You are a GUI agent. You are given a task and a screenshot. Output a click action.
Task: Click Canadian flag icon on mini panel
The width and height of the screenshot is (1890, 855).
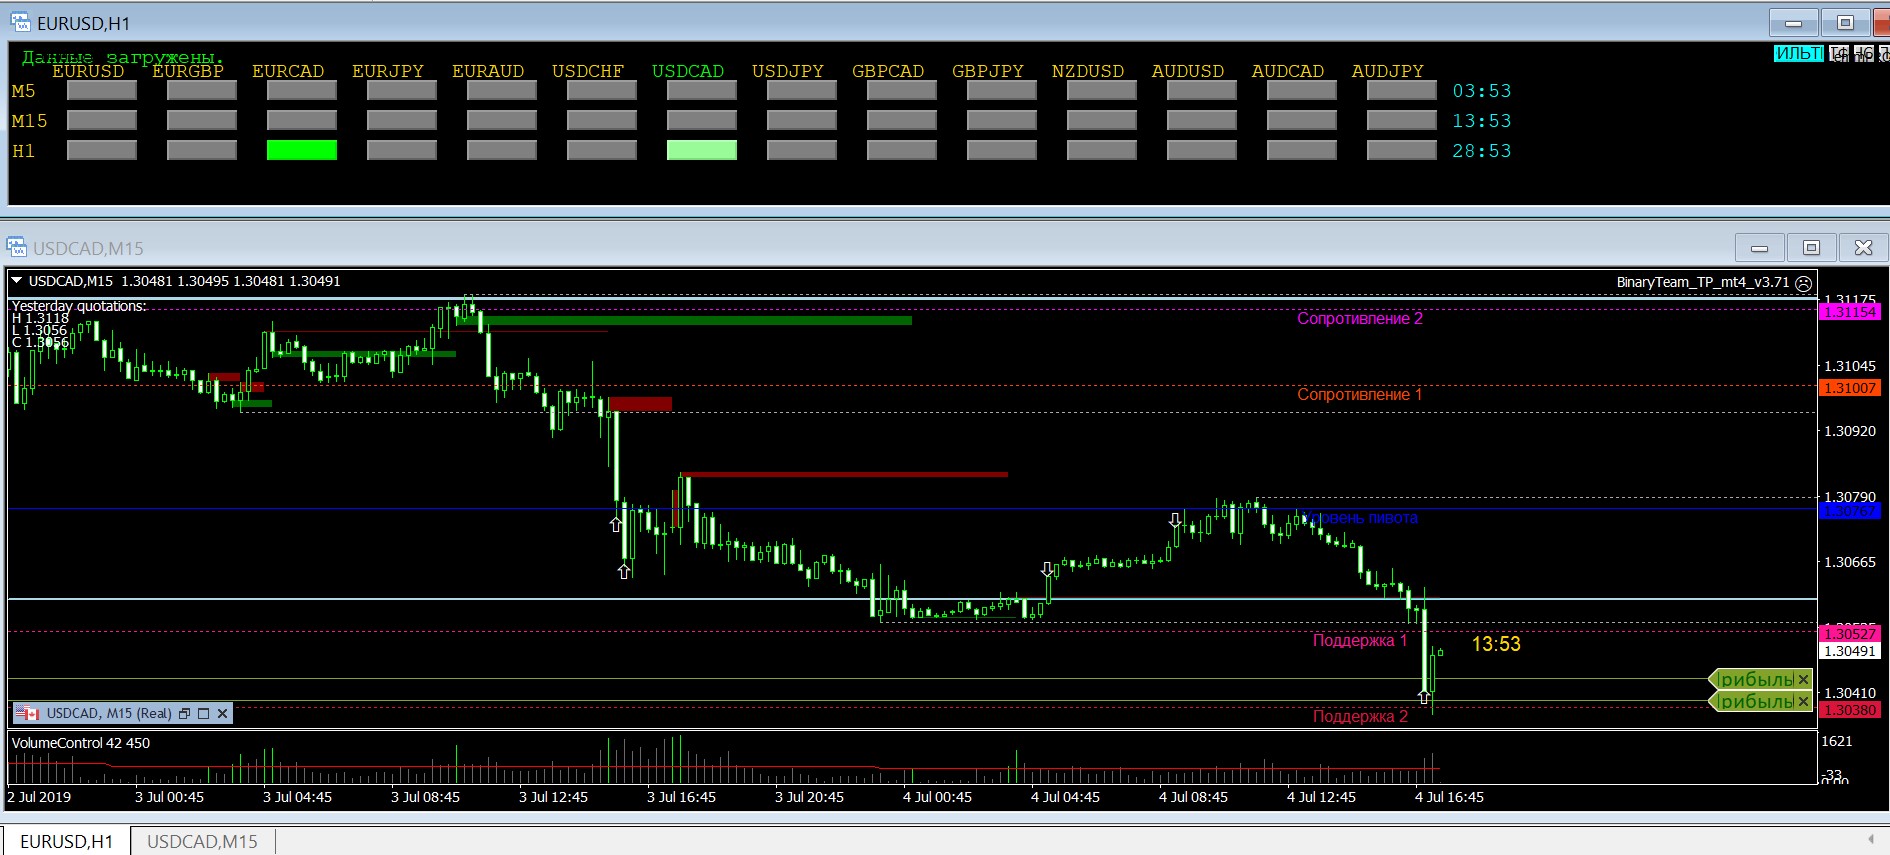pos(27,713)
